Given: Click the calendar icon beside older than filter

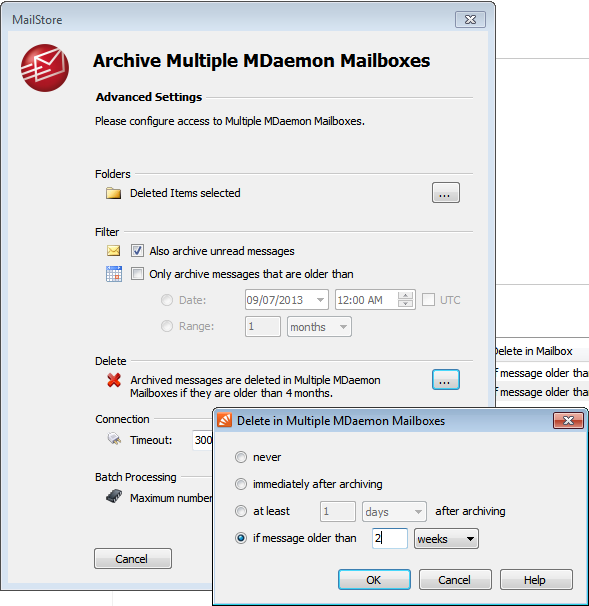Looking at the screenshot, I should [114, 274].
